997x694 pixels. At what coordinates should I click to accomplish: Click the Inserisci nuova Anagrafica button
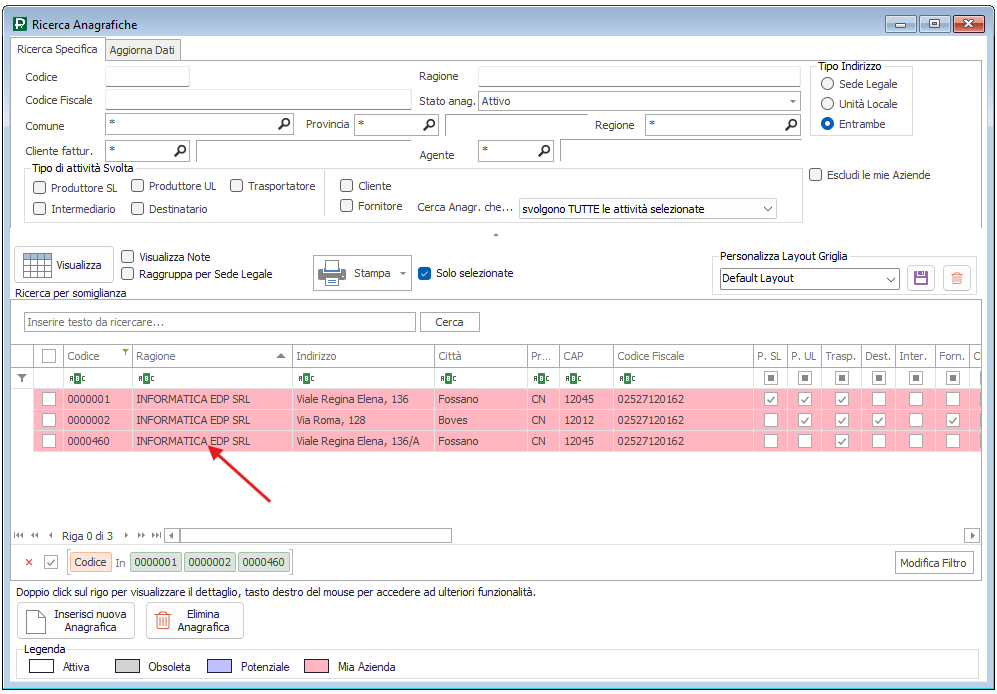click(x=74, y=621)
